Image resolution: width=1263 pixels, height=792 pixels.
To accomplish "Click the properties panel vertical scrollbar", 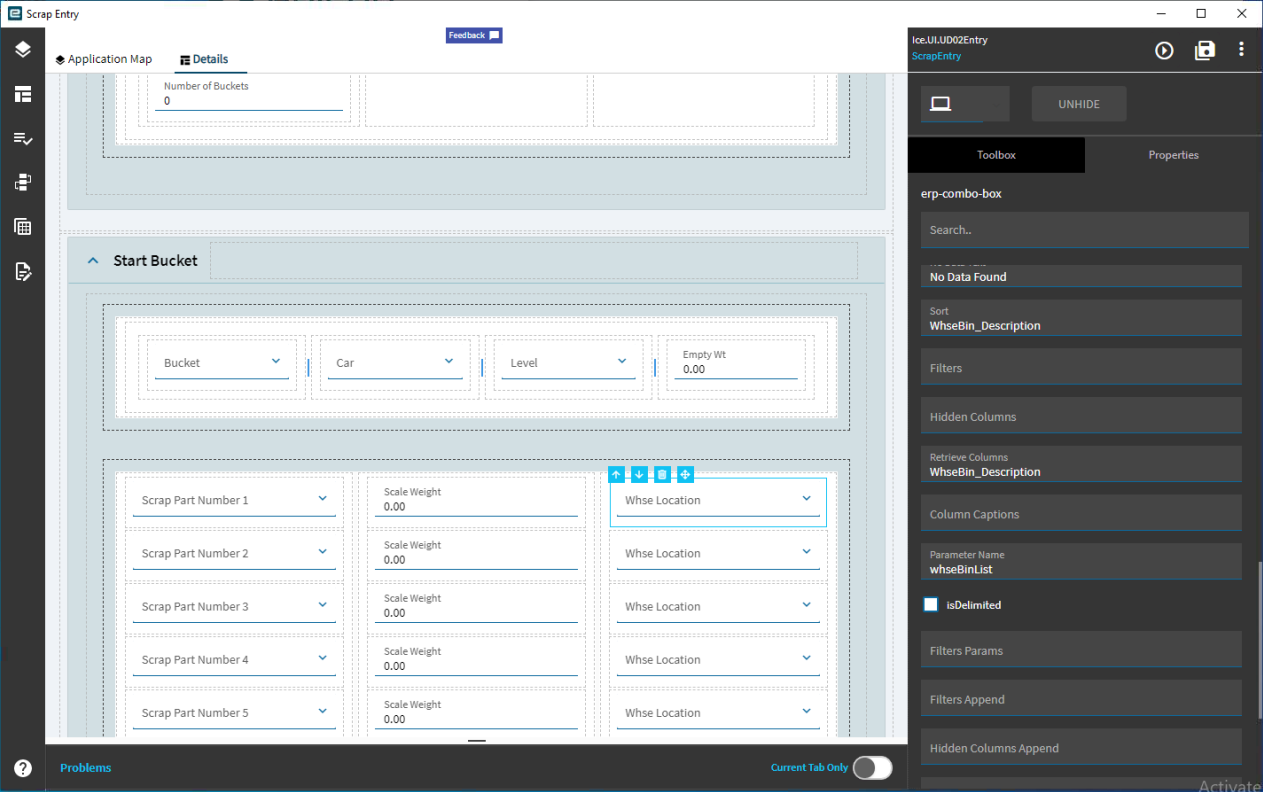I will click(1259, 640).
